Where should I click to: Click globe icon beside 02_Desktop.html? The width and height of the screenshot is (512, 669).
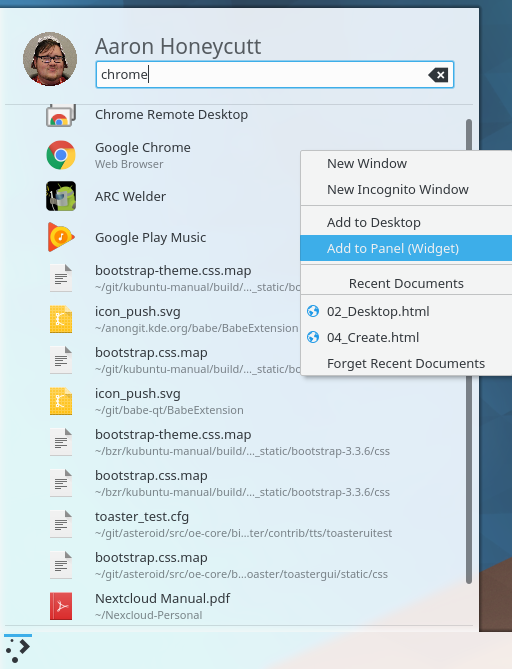coord(313,311)
